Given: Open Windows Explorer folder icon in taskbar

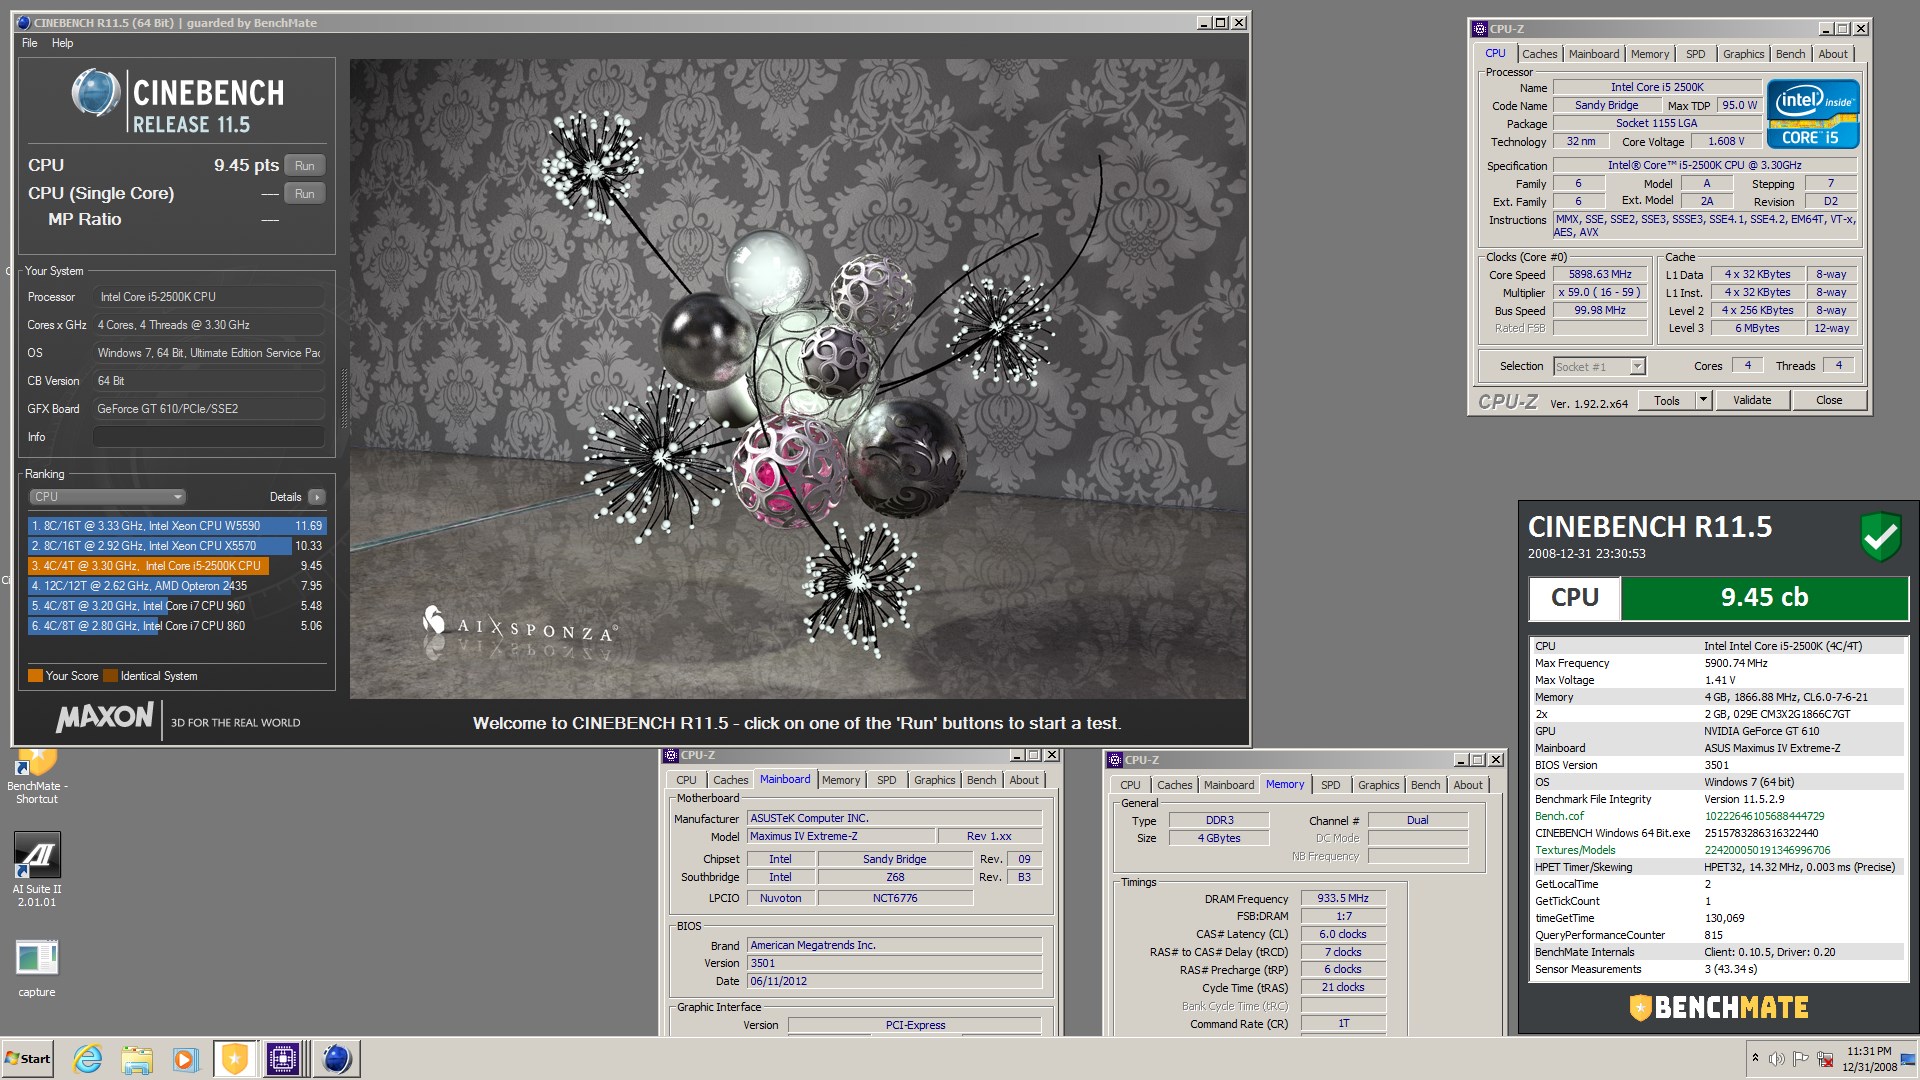Looking at the screenshot, I should click(x=137, y=1058).
